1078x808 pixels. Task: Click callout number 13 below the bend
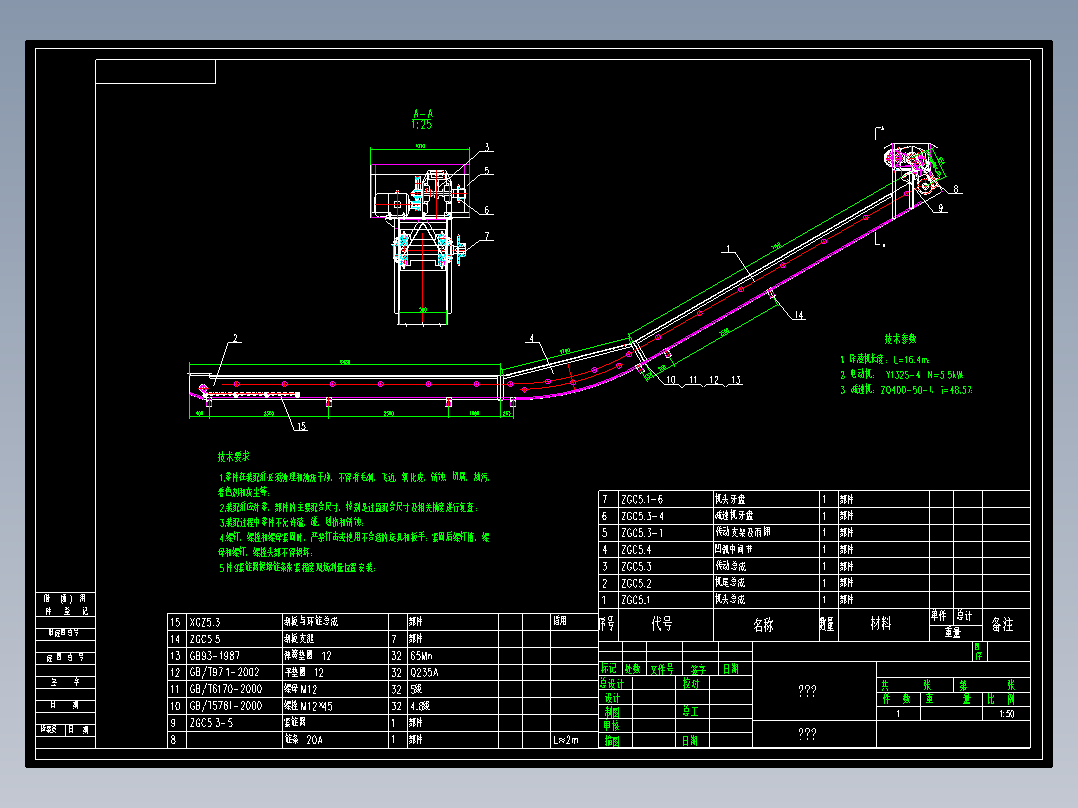tap(736, 380)
